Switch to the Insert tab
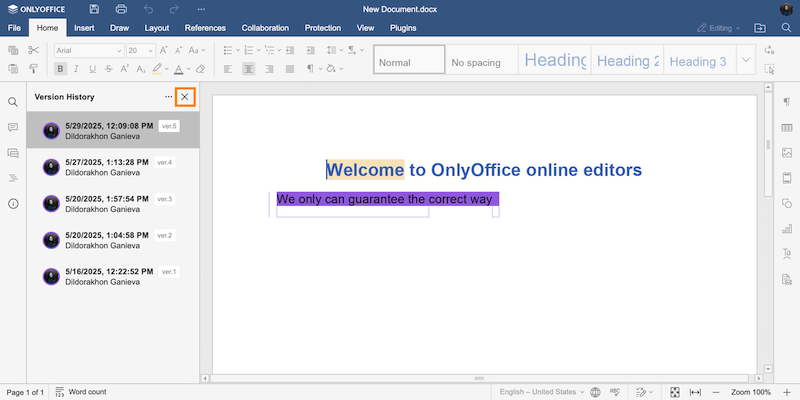The height and width of the screenshot is (400, 800). [x=85, y=28]
